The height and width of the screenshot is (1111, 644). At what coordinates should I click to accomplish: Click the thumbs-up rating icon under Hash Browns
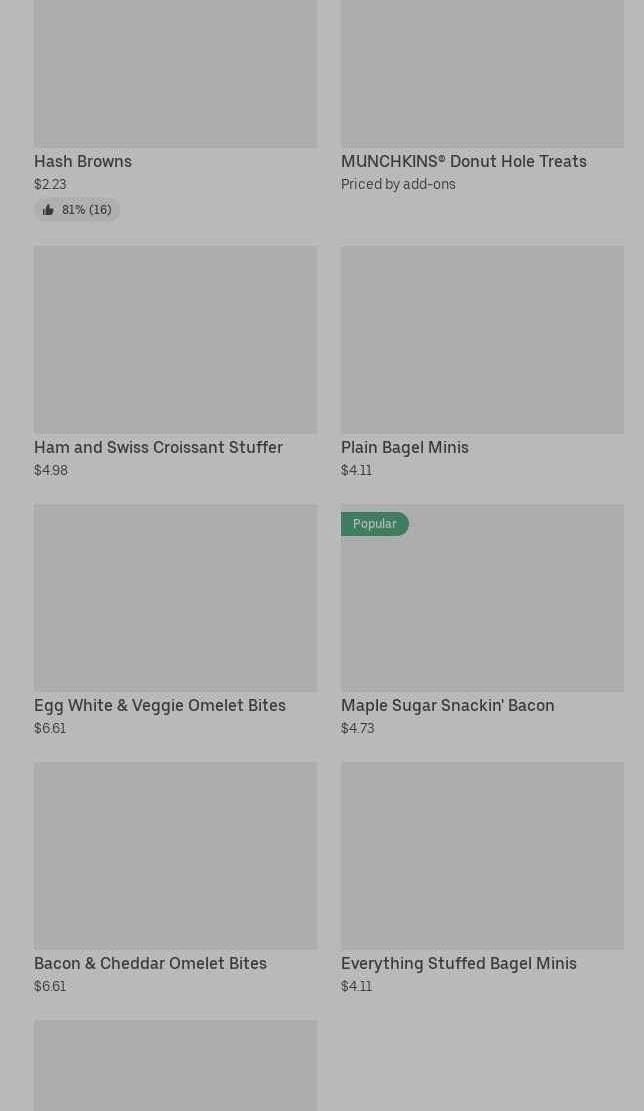pos(48,210)
